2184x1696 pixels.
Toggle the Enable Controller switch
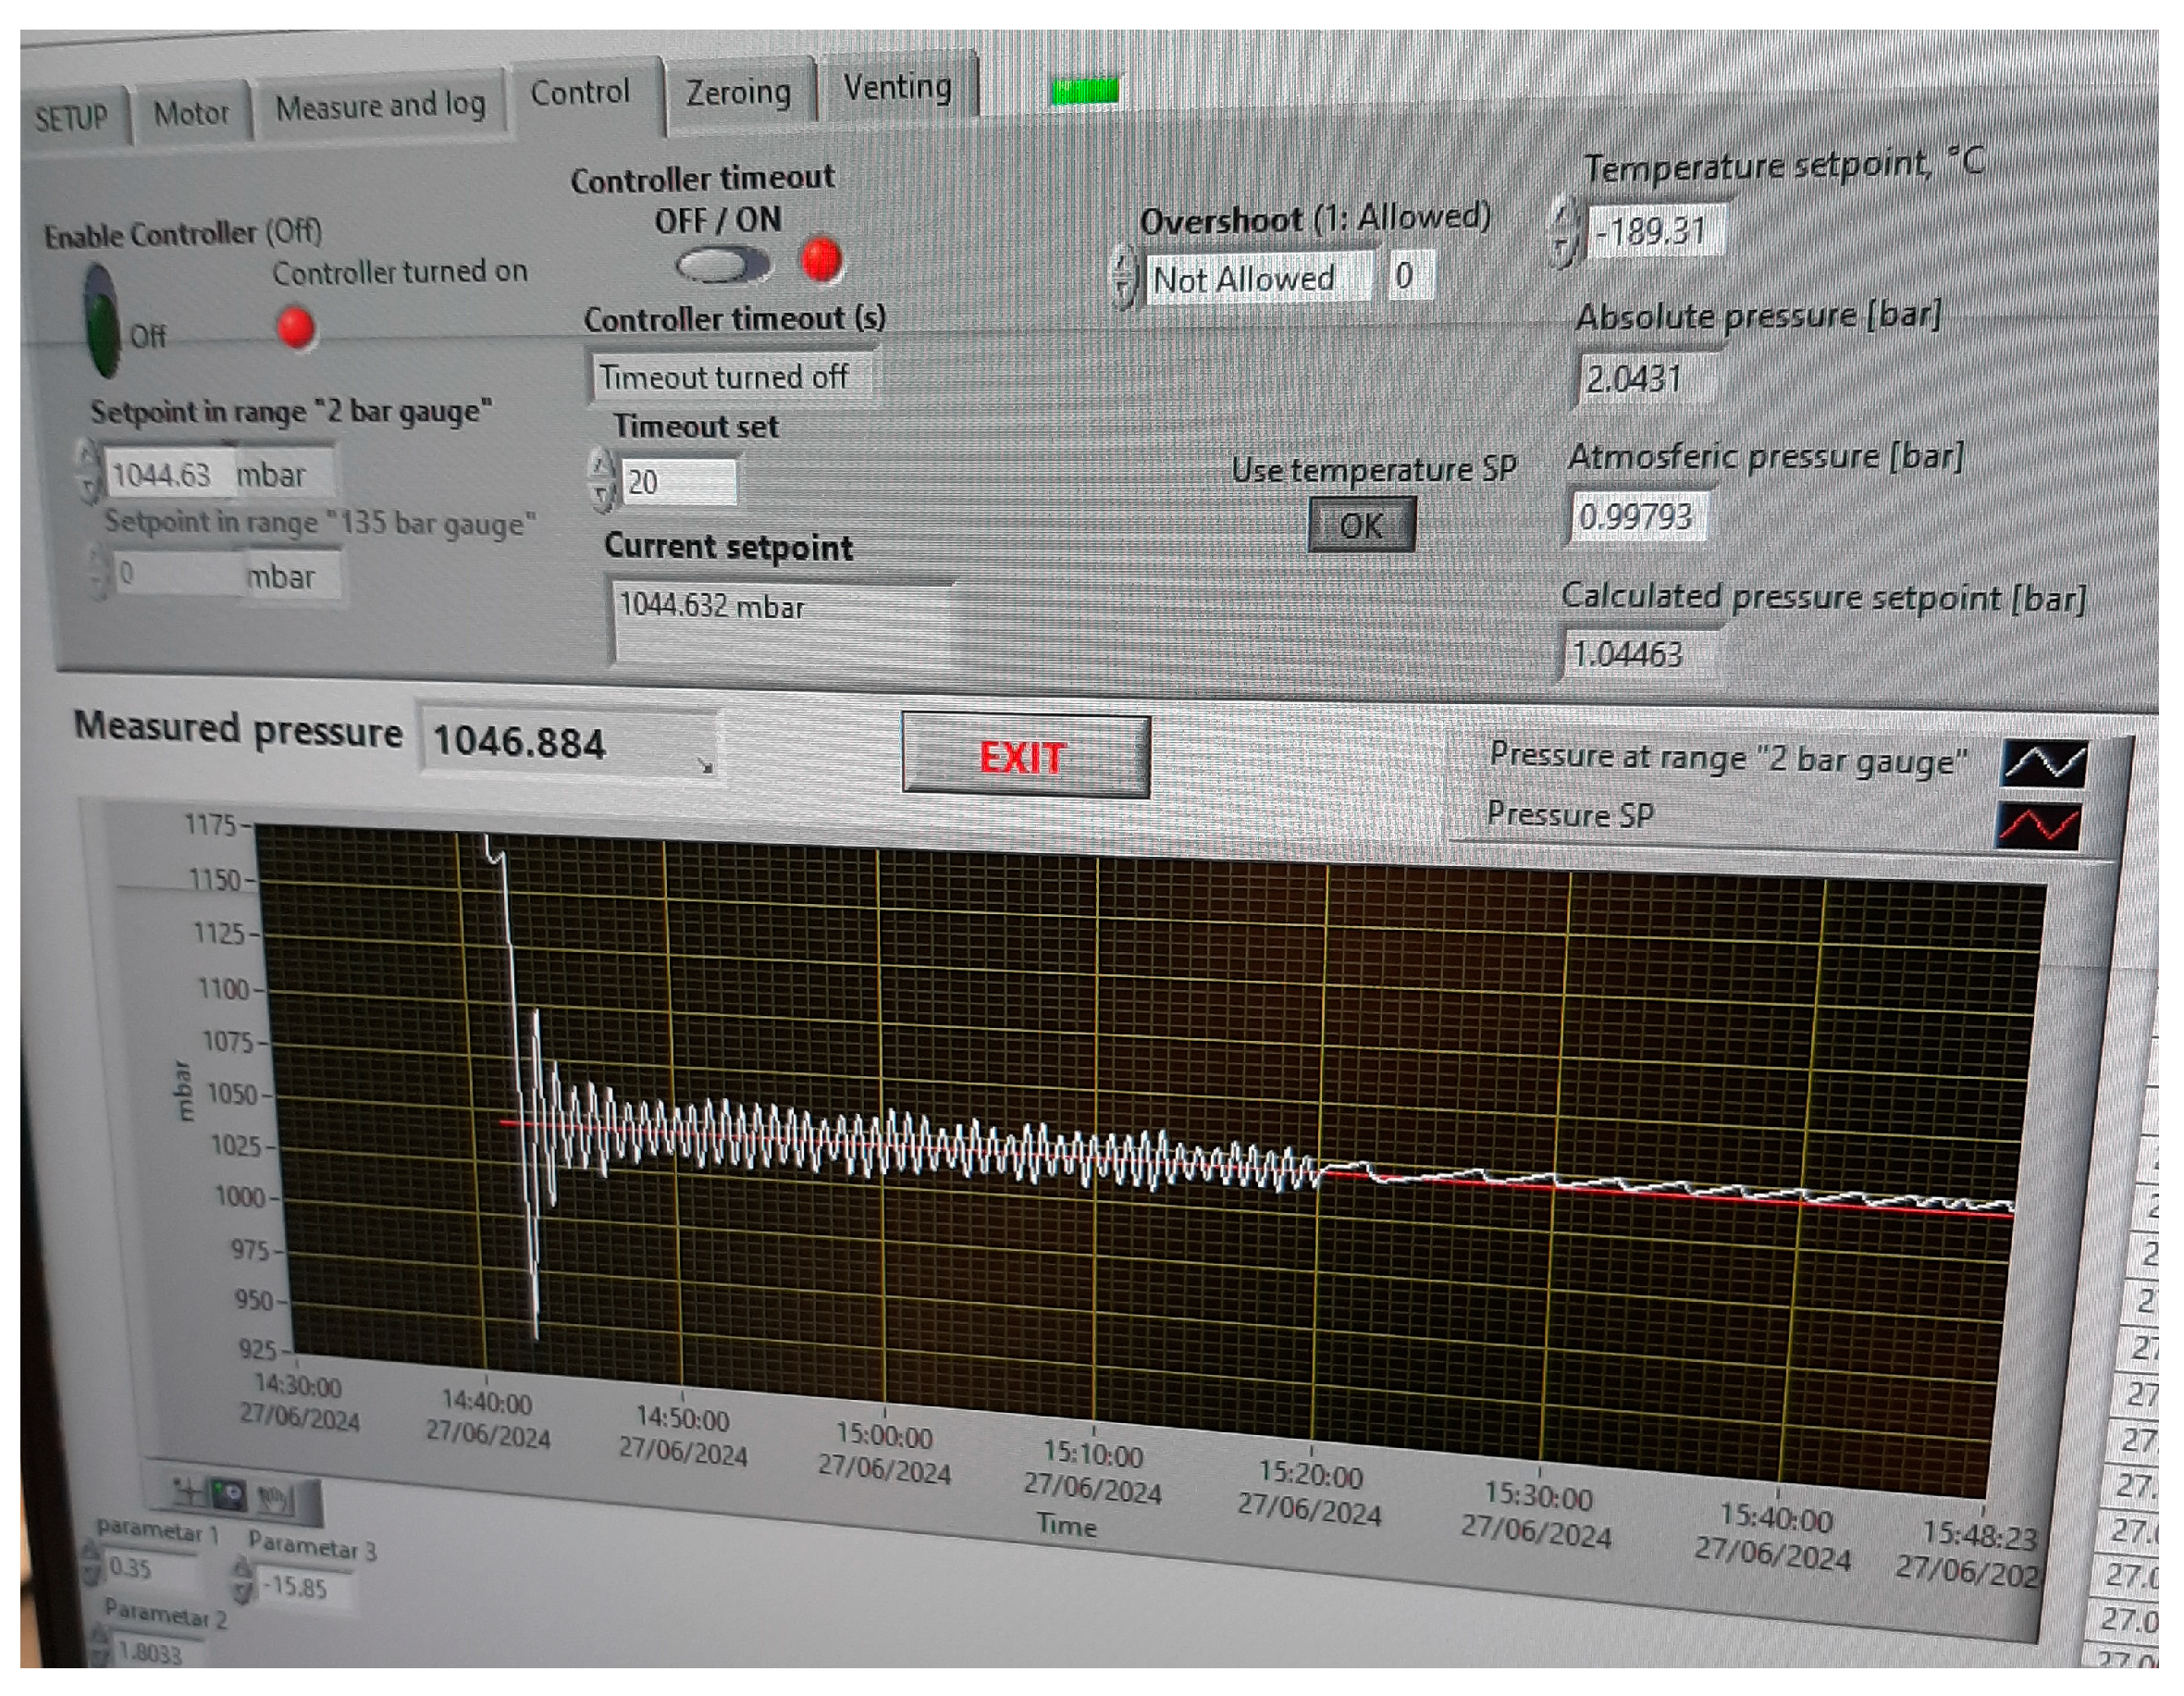[102, 320]
